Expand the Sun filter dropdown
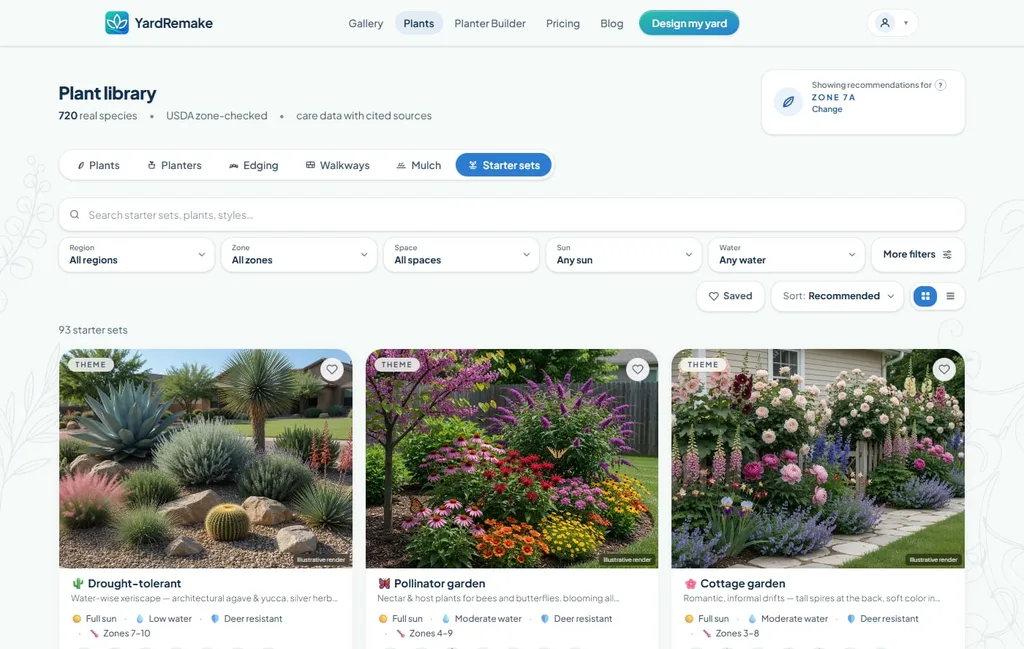The image size is (1024, 649). pos(624,255)
